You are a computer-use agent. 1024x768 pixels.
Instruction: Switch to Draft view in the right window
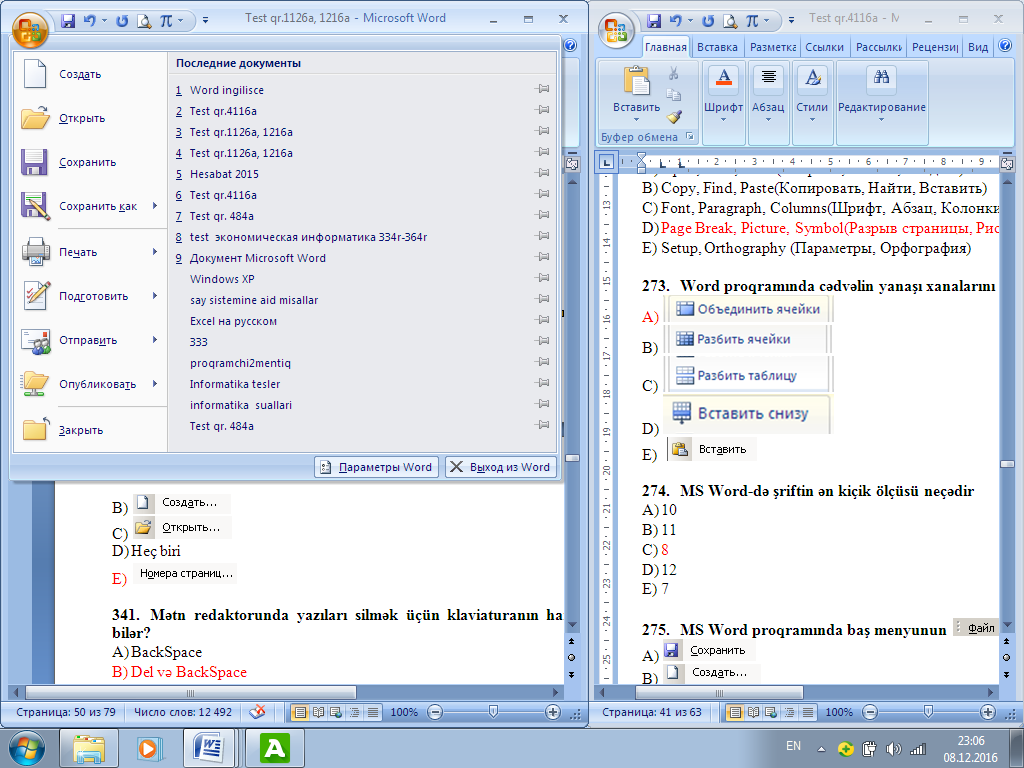808,712
